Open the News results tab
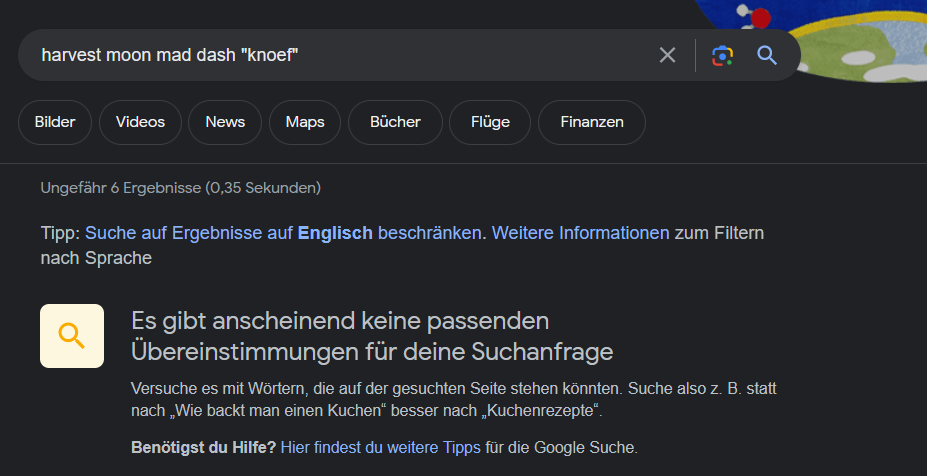 pyautogui.click(x=225, y=122)
